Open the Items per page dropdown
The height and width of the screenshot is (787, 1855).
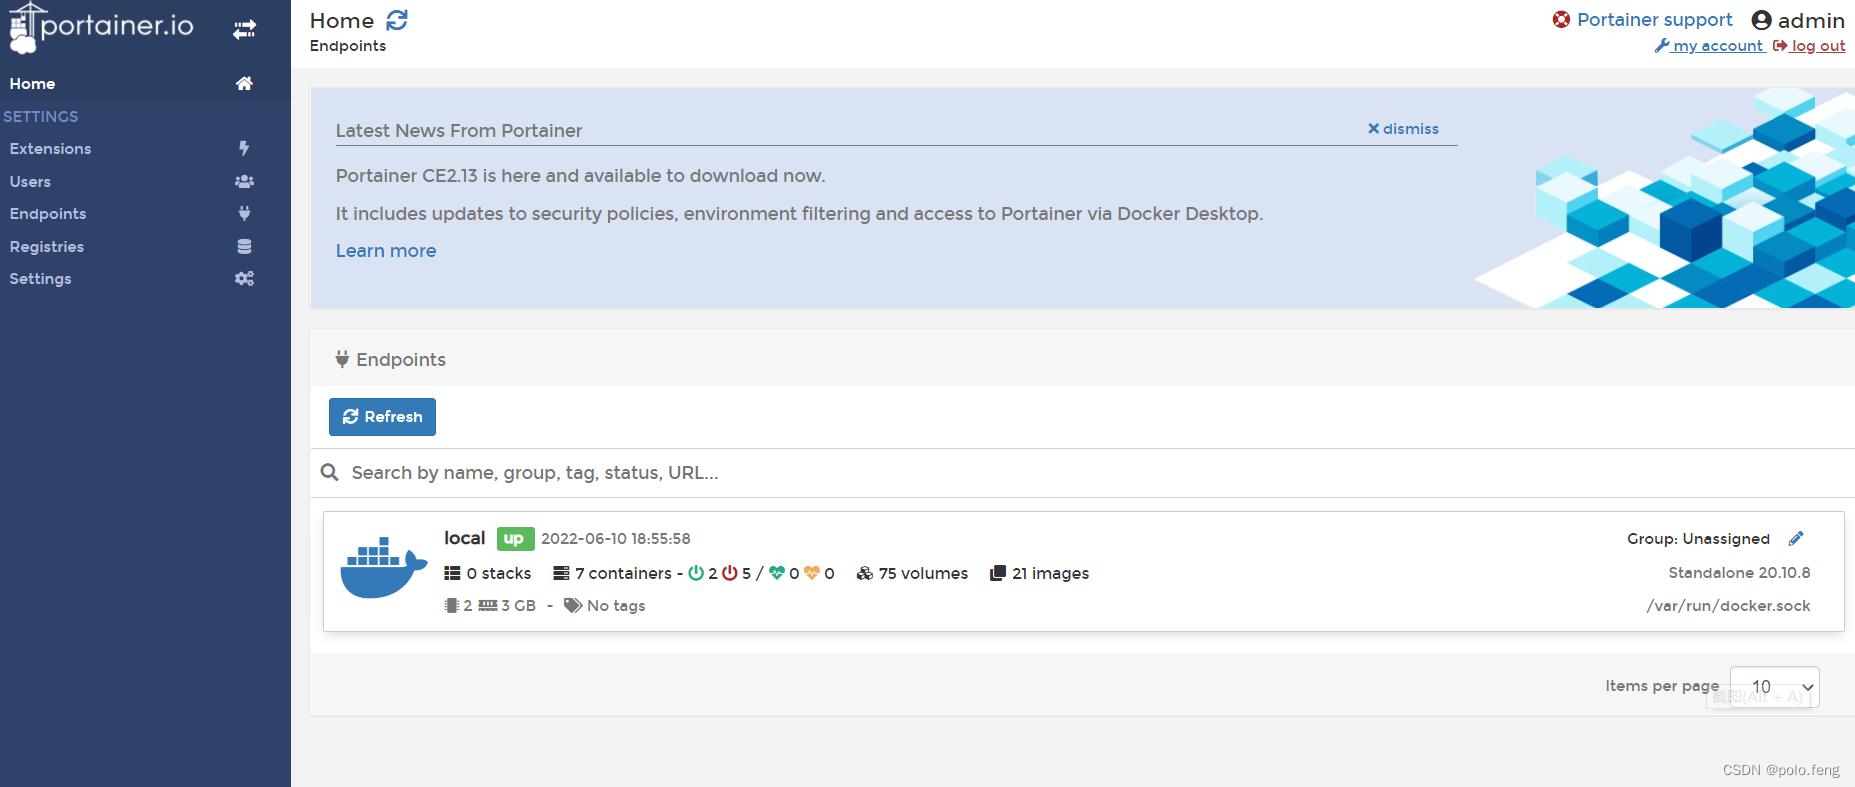[x=1774, y=687]
